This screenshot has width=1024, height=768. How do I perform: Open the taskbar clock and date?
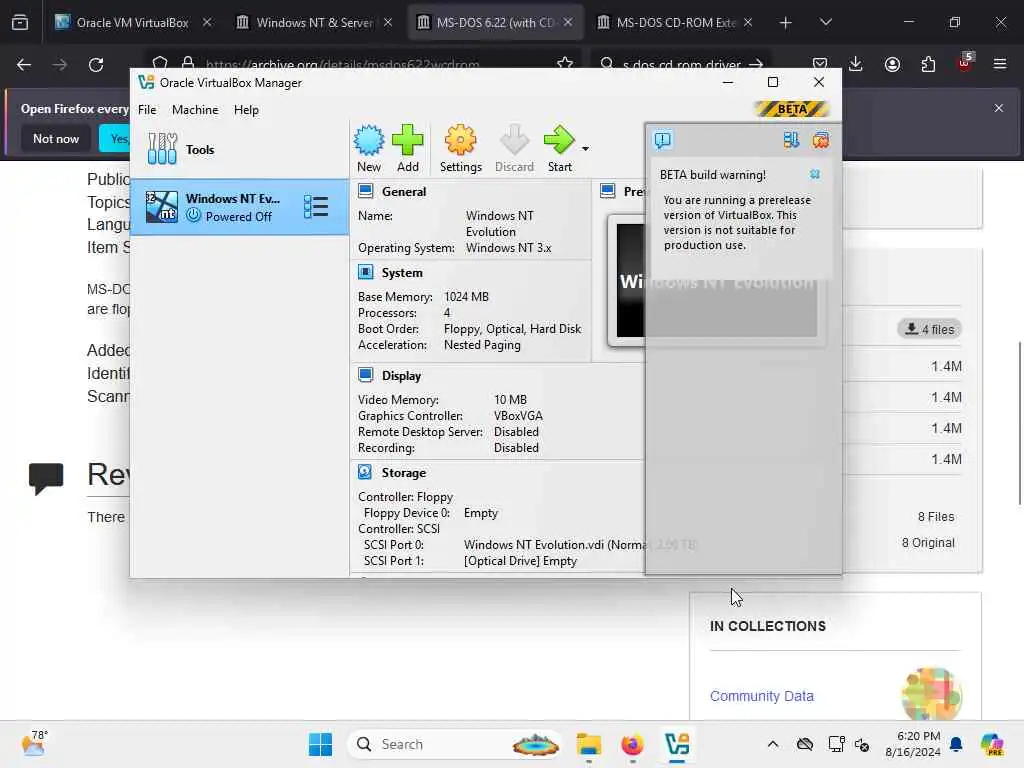tap(912, 744)
